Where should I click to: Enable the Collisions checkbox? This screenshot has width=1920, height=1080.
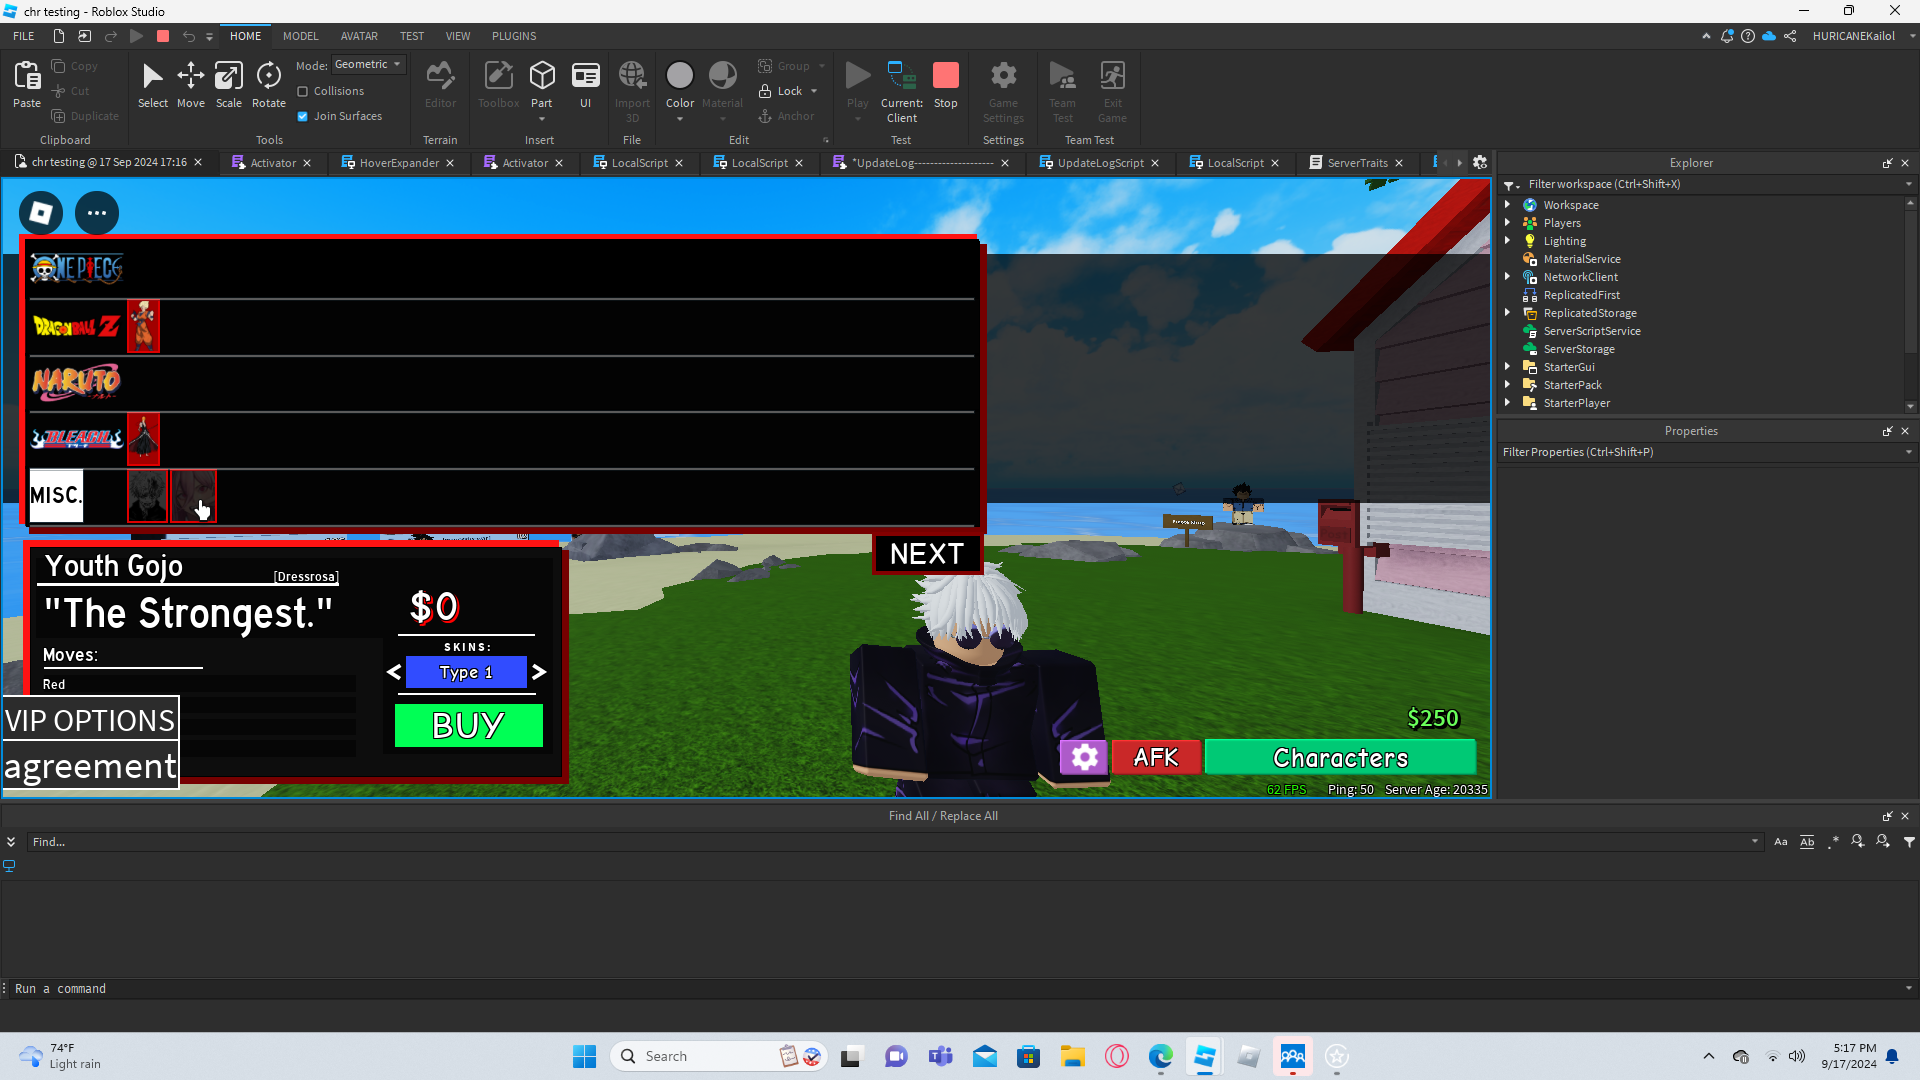(303, 91)
